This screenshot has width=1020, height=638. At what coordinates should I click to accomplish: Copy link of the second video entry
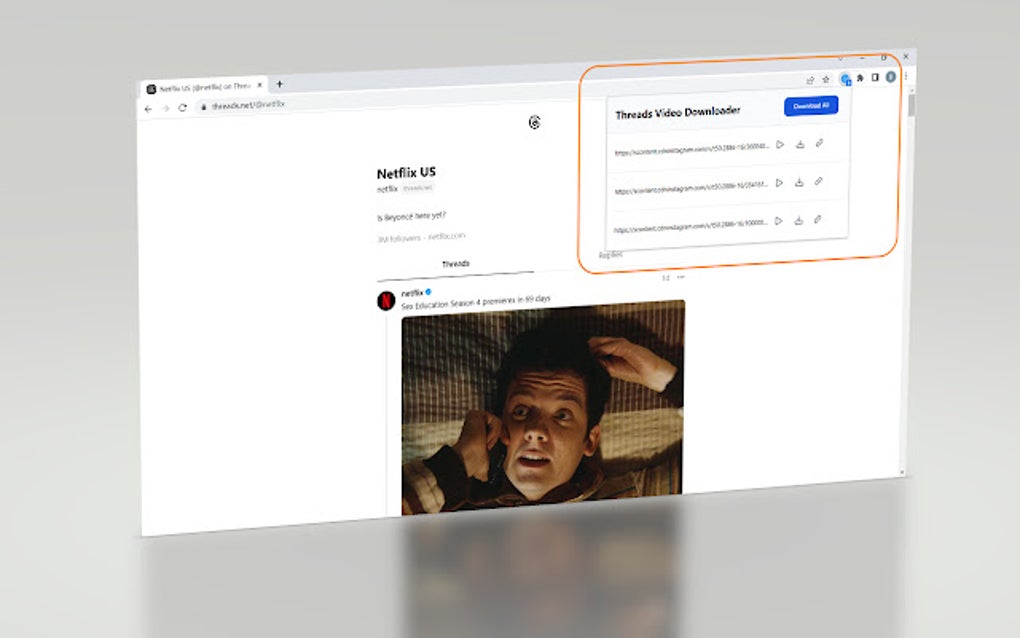click(818, 181)
